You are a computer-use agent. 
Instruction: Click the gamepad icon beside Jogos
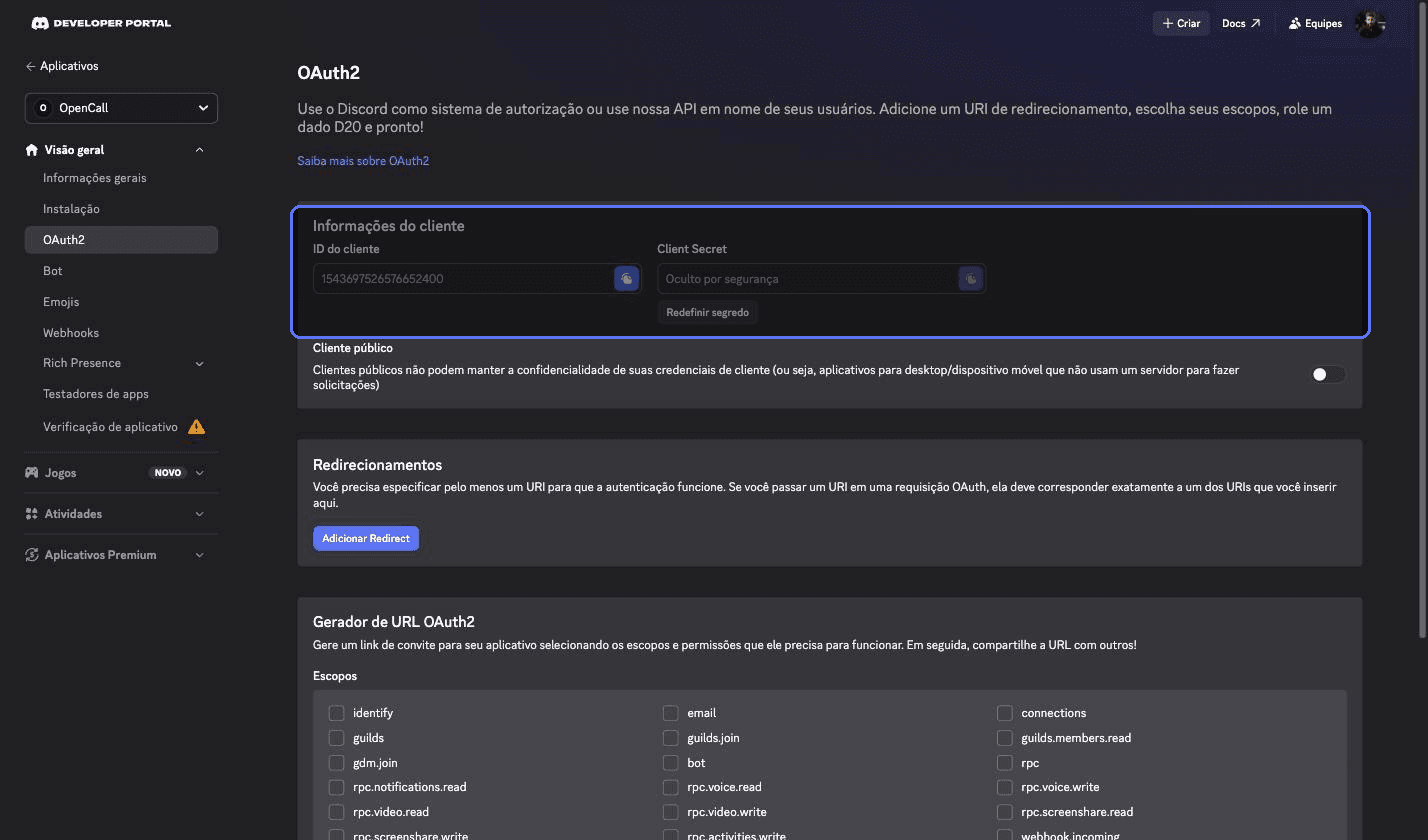pyautogui.click(x=32, y=473)
